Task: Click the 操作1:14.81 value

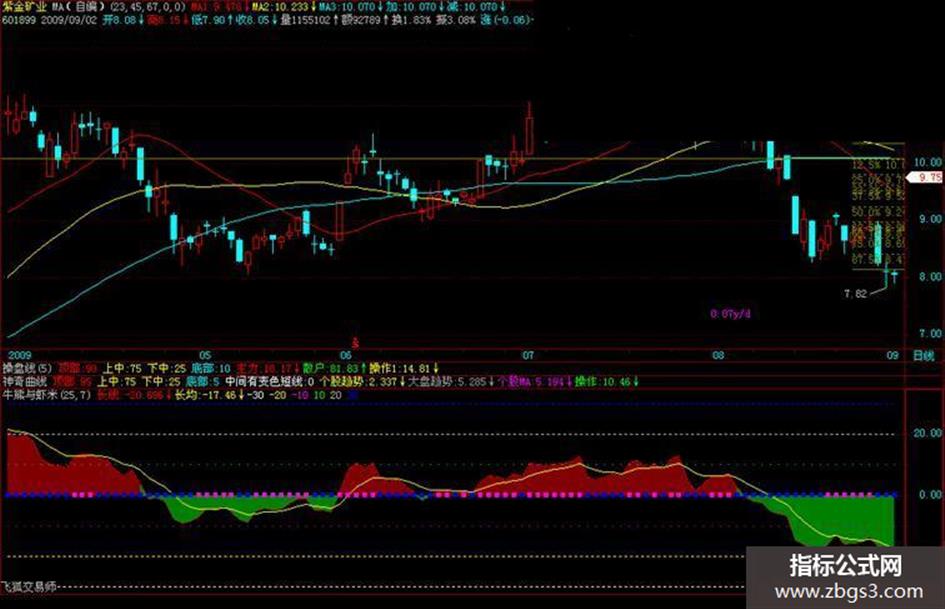Action: click(x=400, y=368)
